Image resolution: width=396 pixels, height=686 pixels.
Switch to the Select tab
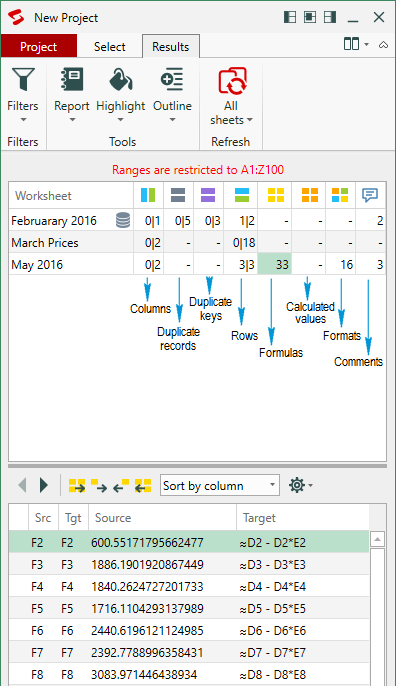(x=109, y=46)
